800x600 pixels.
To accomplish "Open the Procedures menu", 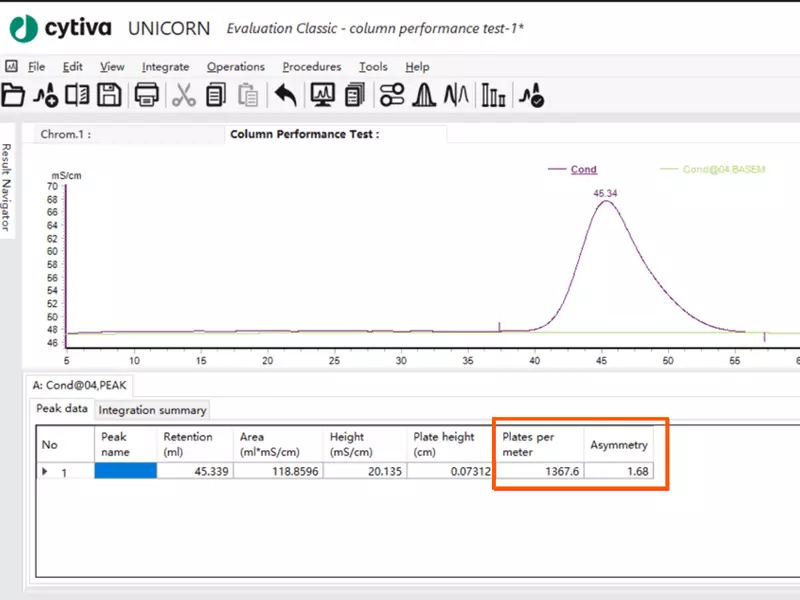I will [311, 67].
